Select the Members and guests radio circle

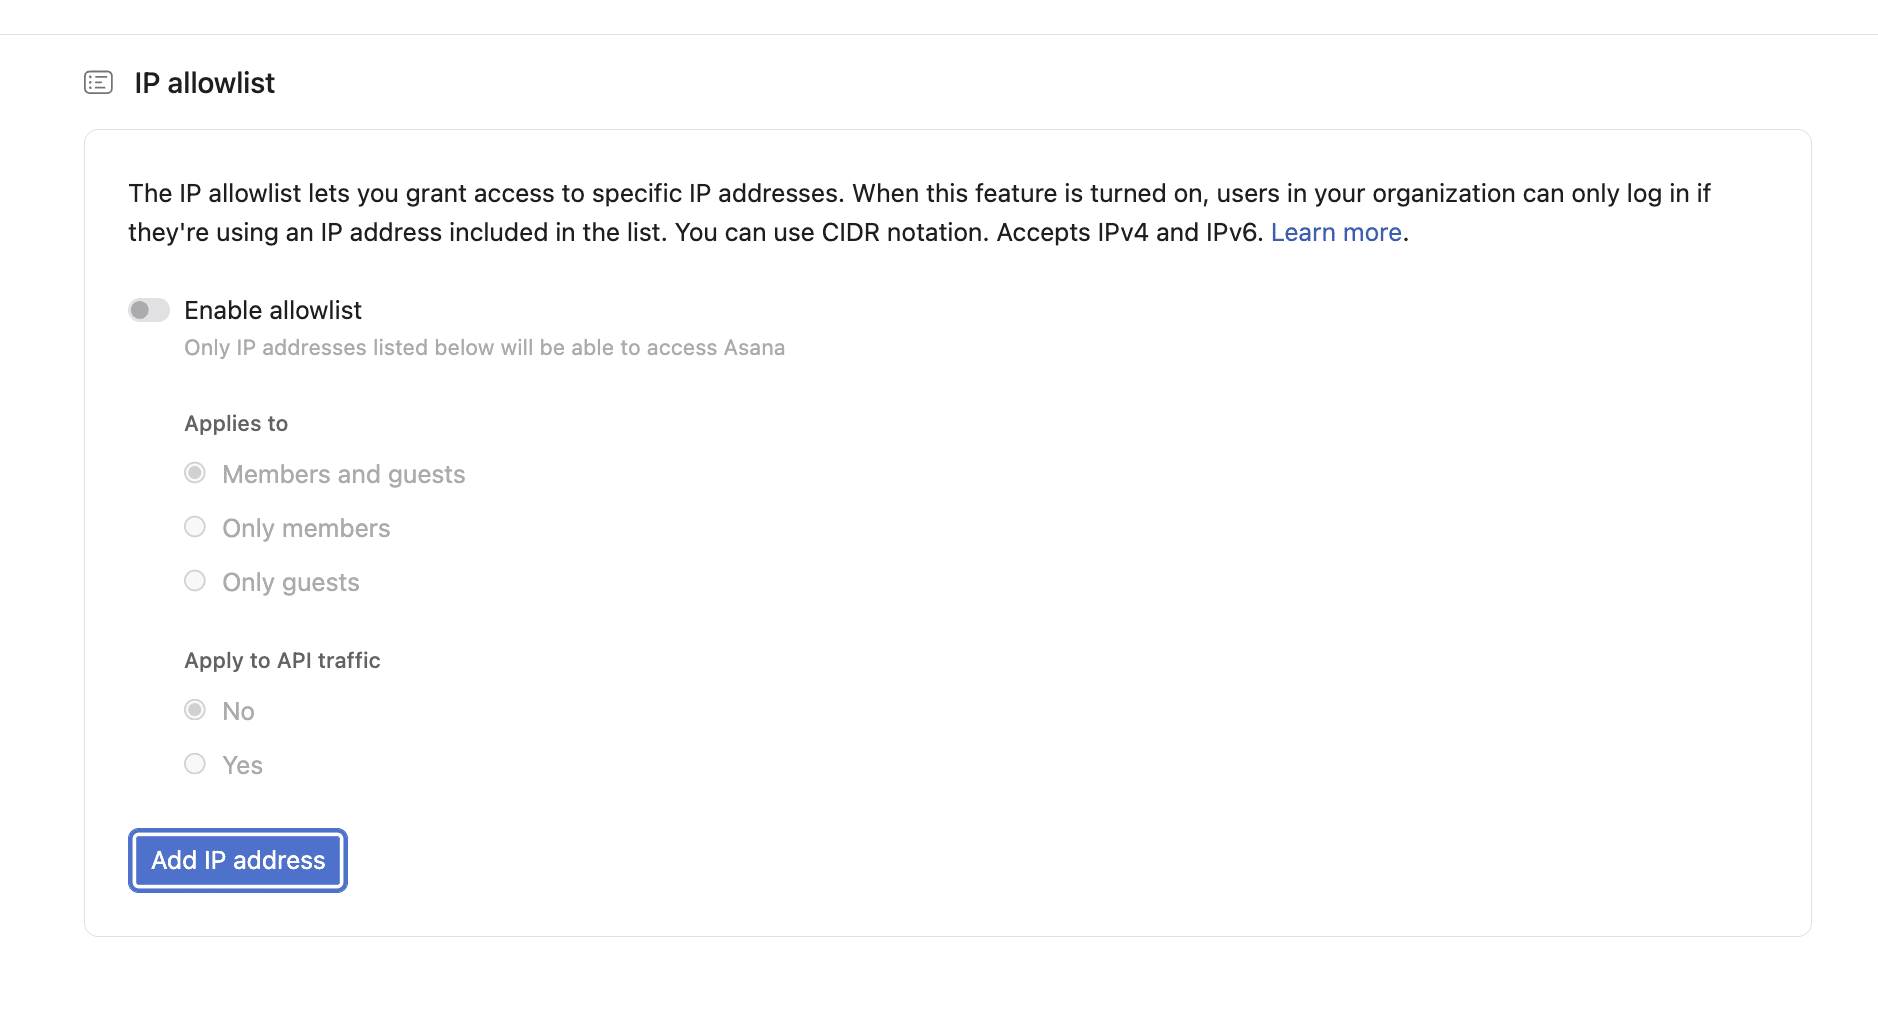coord(195,473)
